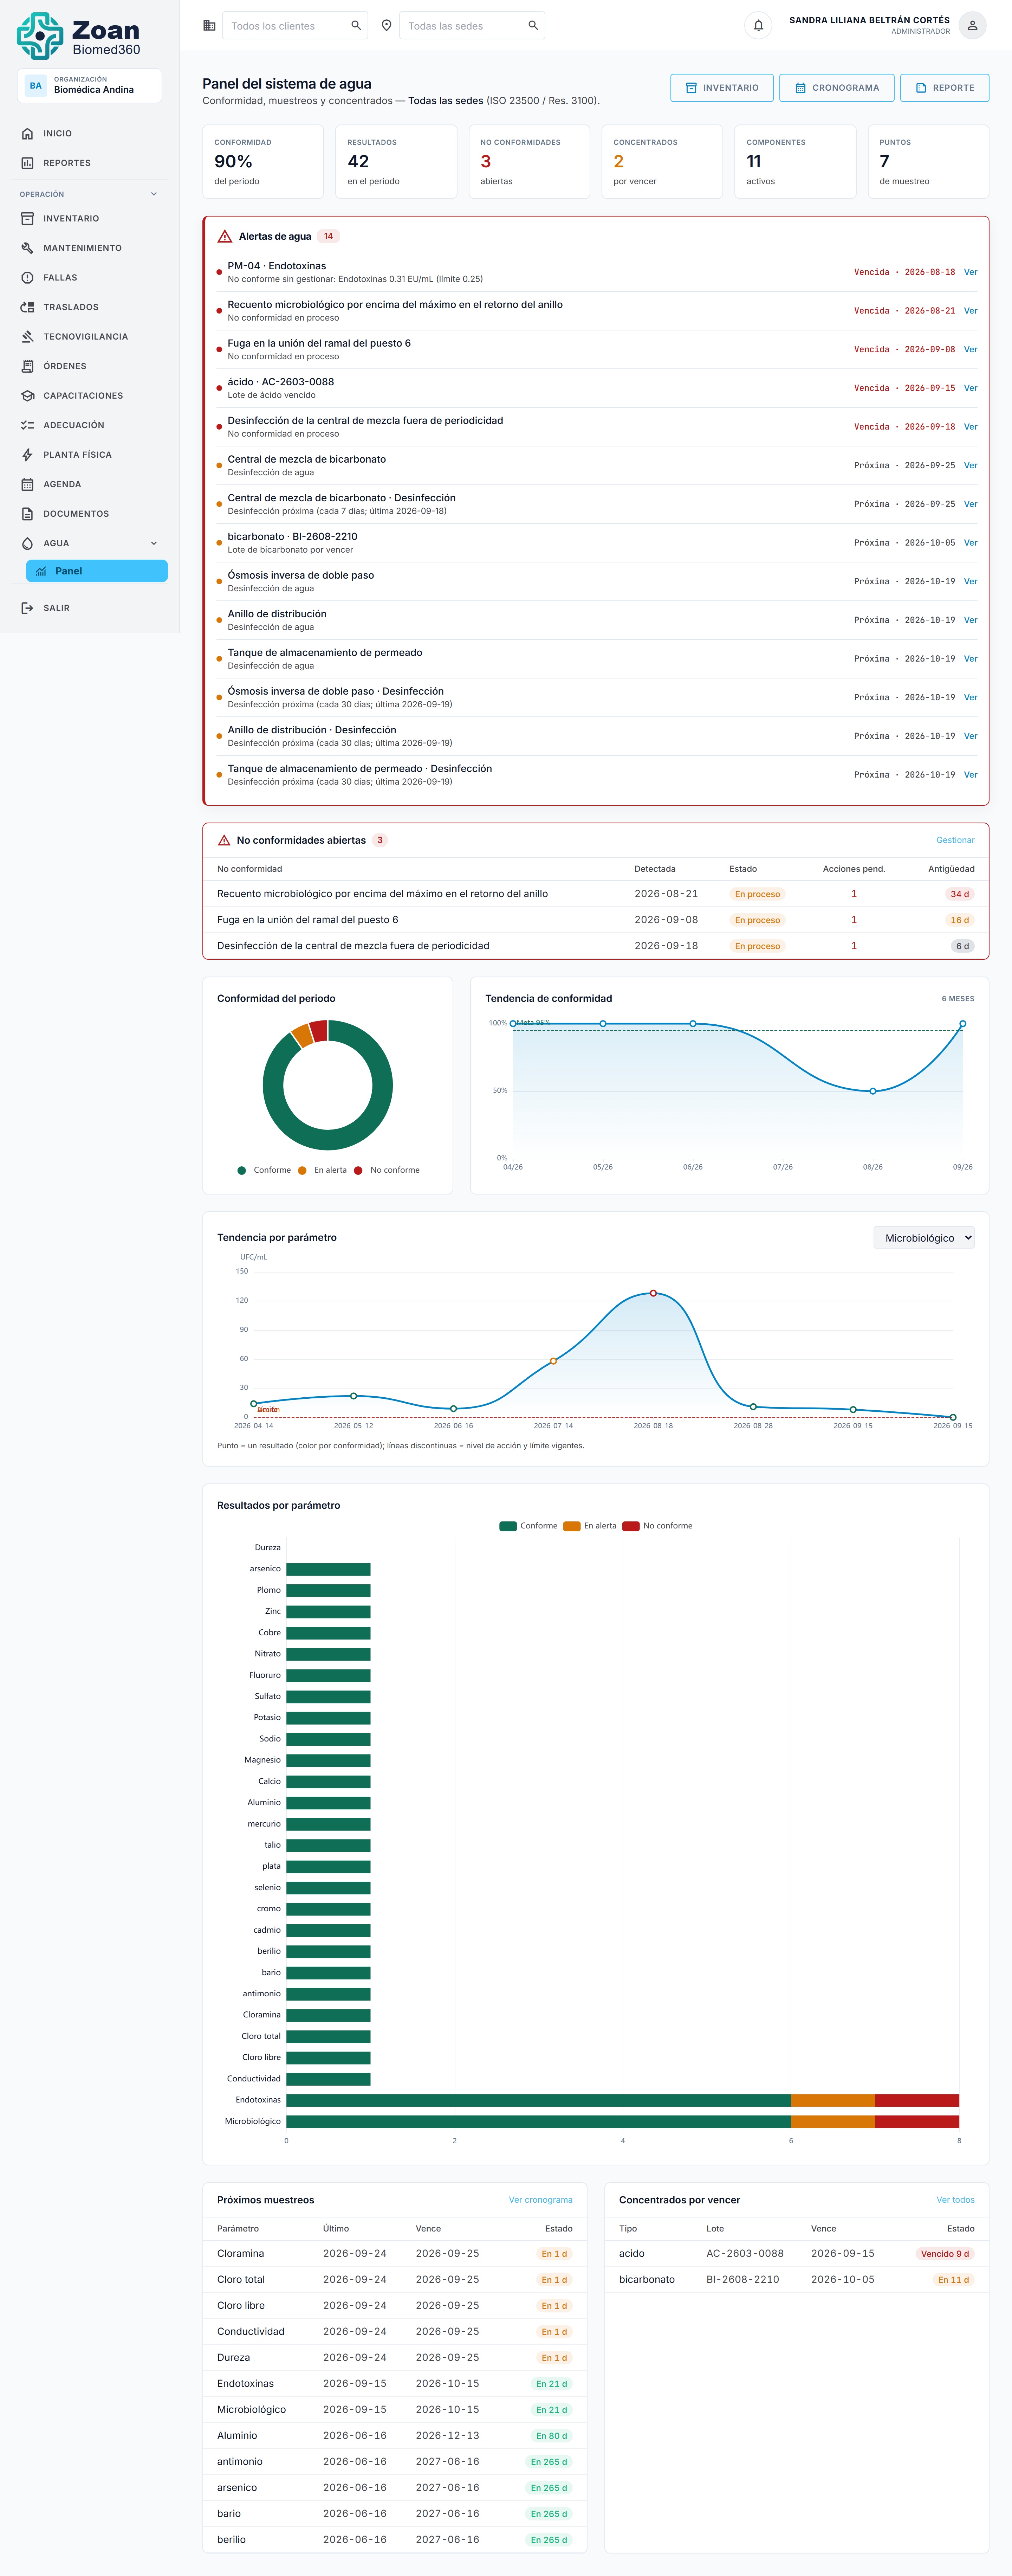Click the red segment of Endotoxinas bar
Image resolution: width=1012 pixels, height=2576 pixels.
(x=917, y=2100)
